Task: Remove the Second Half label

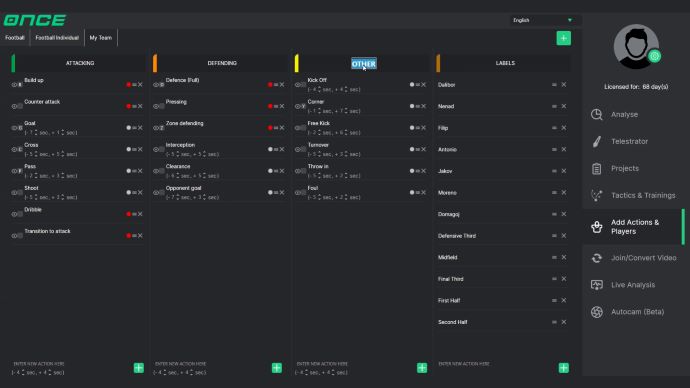Action: click(564, 322)
